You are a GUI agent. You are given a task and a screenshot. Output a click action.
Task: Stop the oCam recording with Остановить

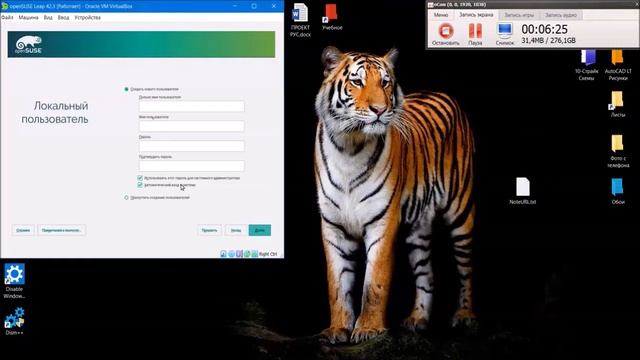(x=445, y=34)
